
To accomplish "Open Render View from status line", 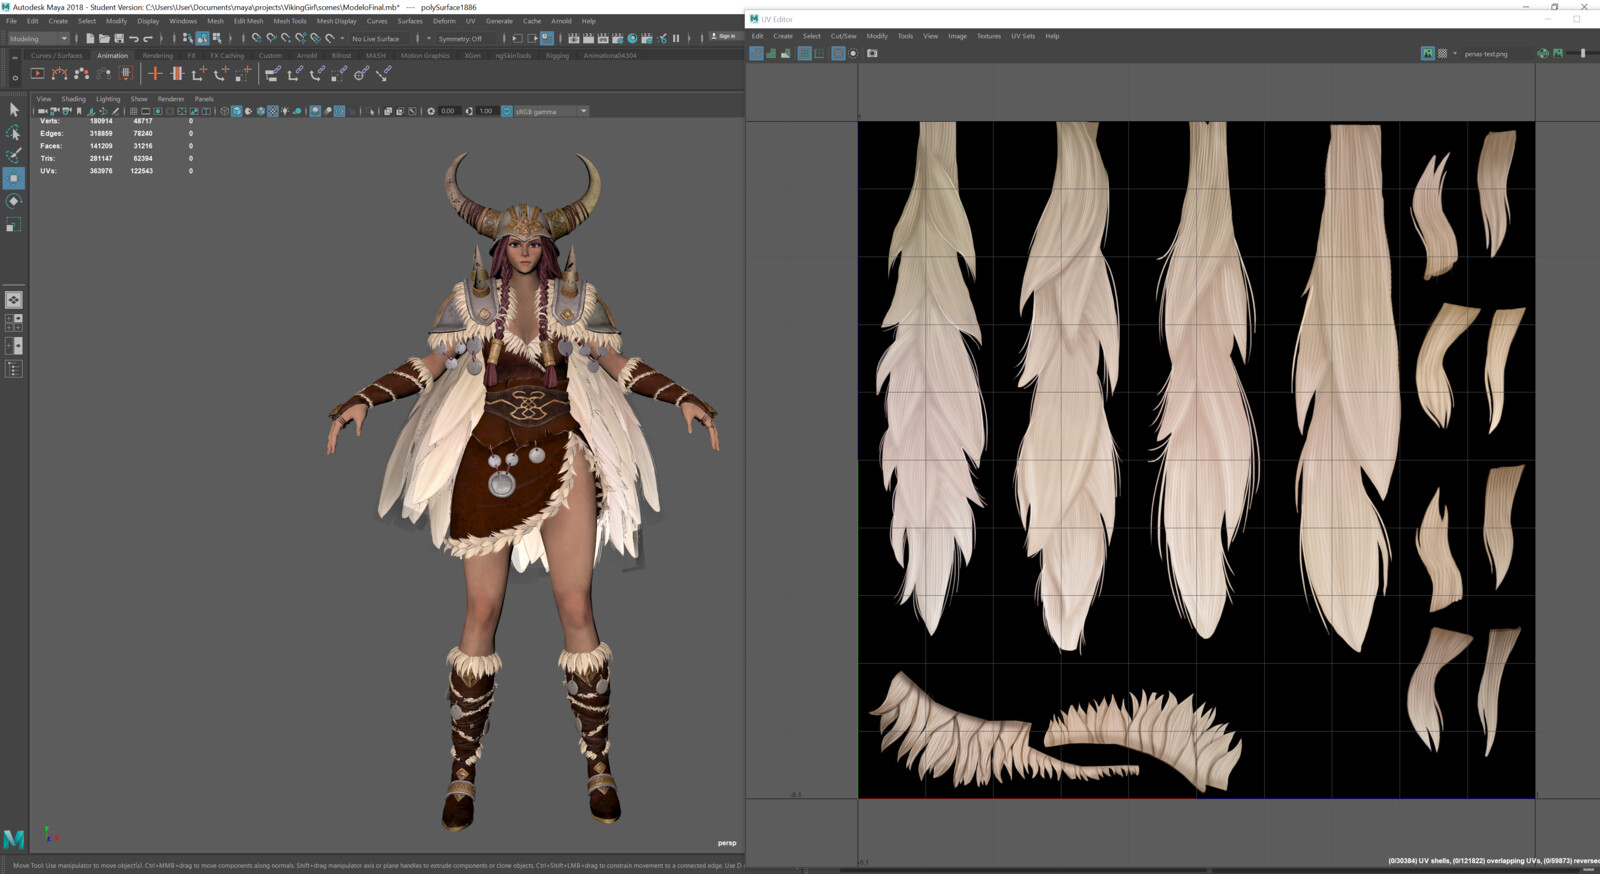I will 574,38.
